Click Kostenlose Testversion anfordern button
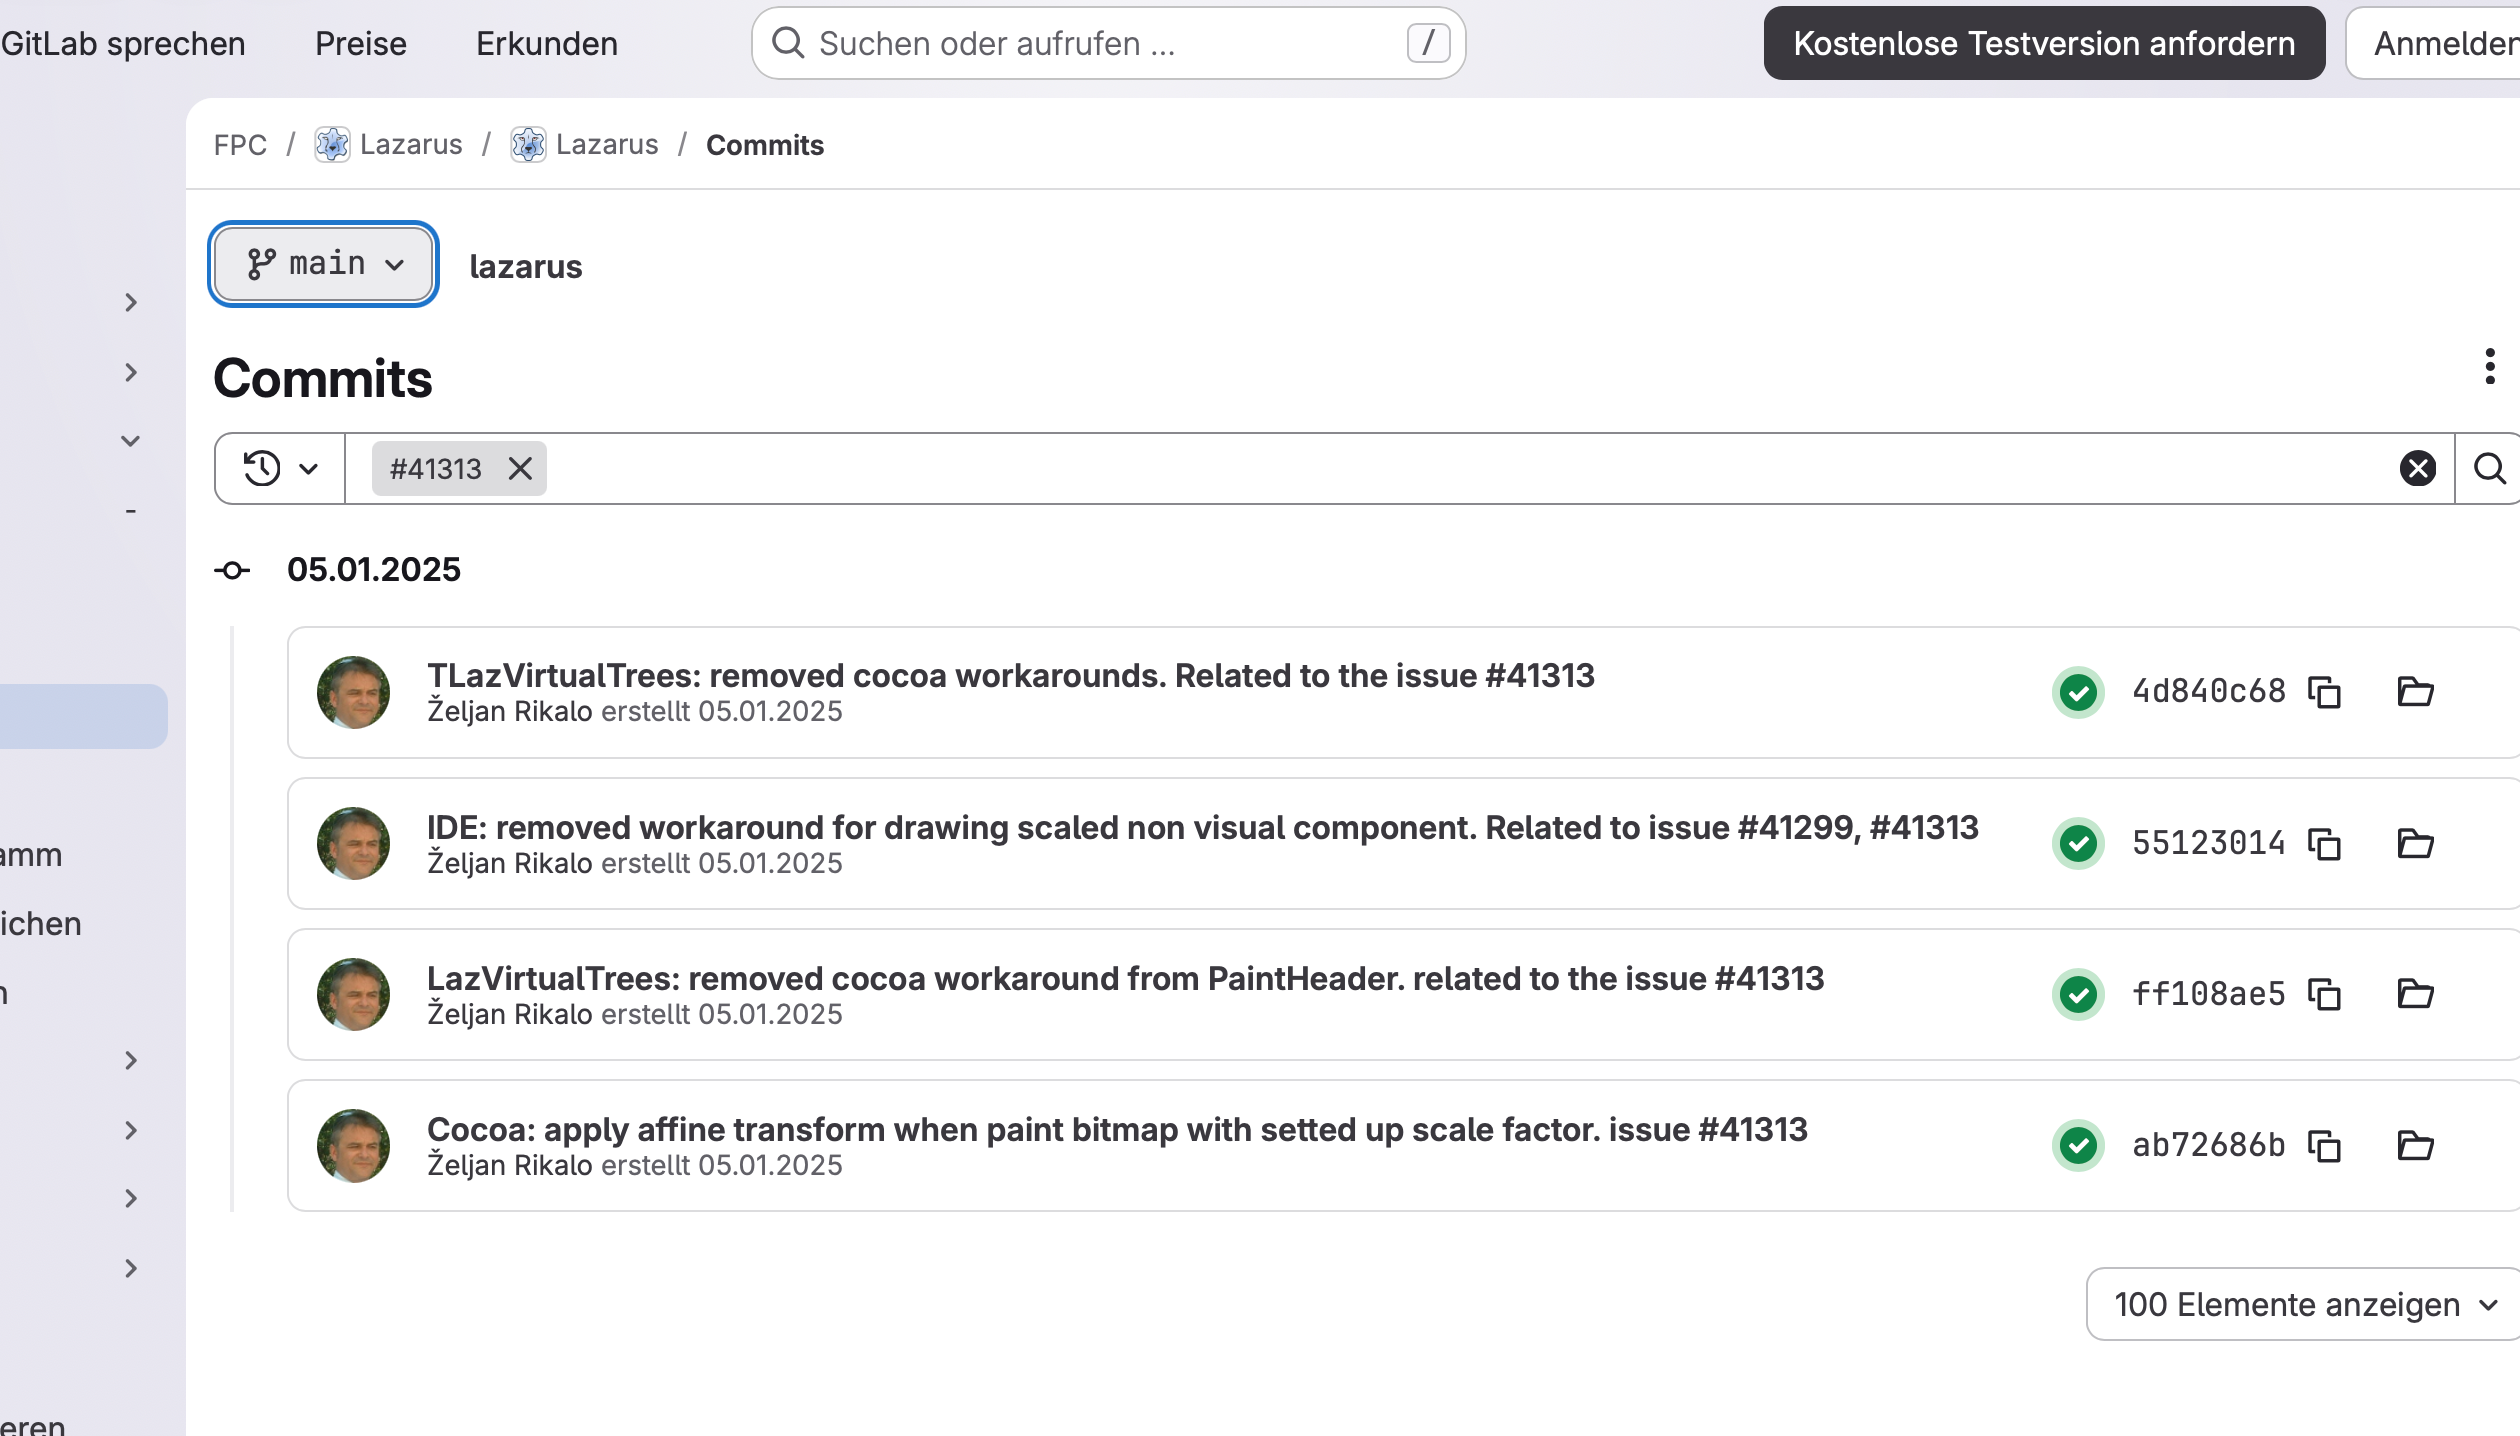2520x1436 pixels. (x=2044, y=44)
